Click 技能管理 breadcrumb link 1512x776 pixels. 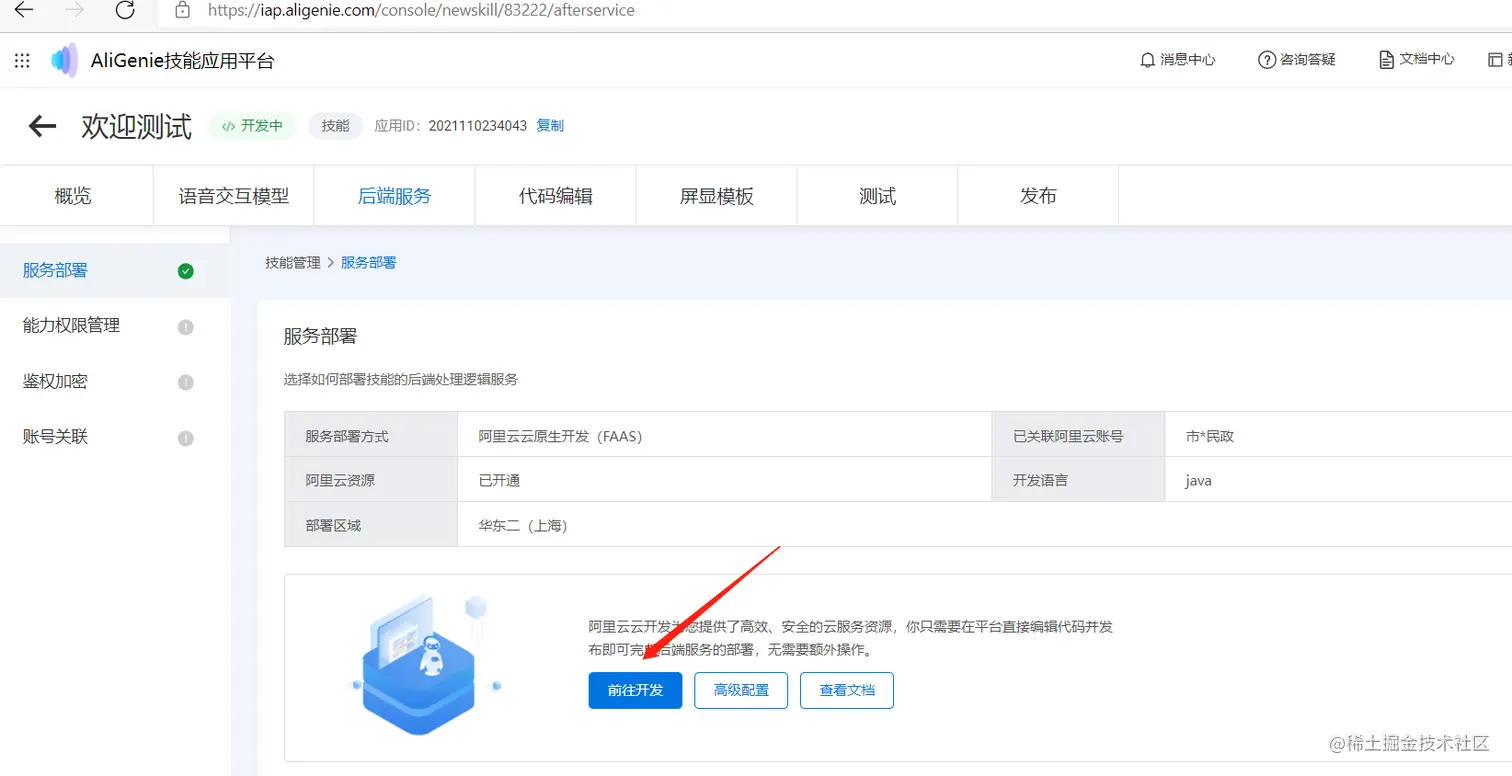click(293, 263)
